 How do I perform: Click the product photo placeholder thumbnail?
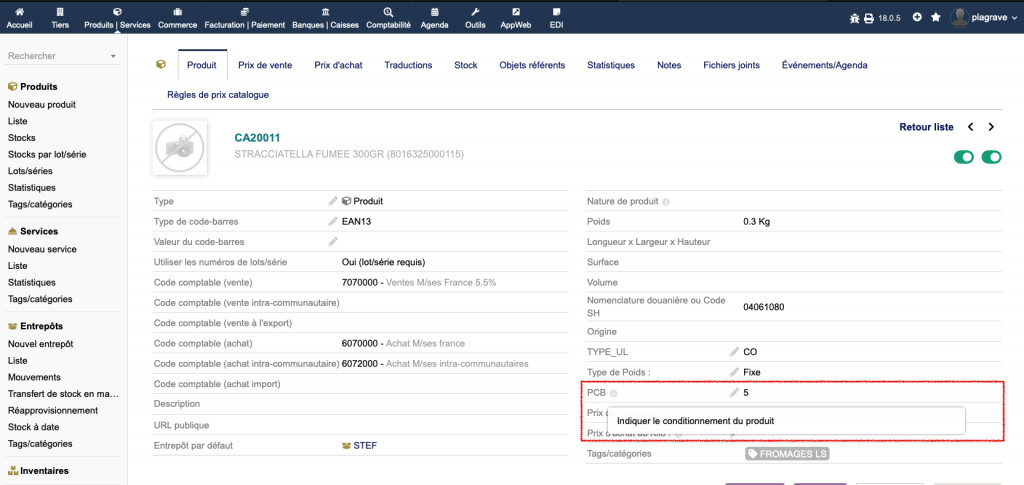pos(180,148)
